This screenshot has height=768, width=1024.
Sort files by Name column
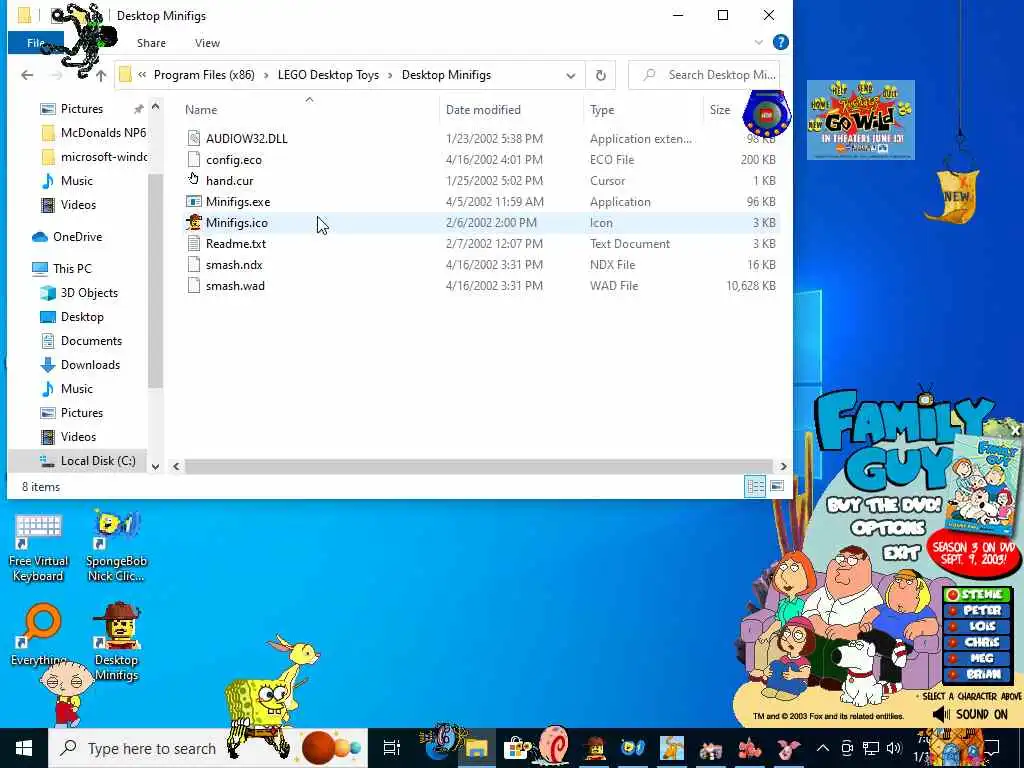[200, 110]
